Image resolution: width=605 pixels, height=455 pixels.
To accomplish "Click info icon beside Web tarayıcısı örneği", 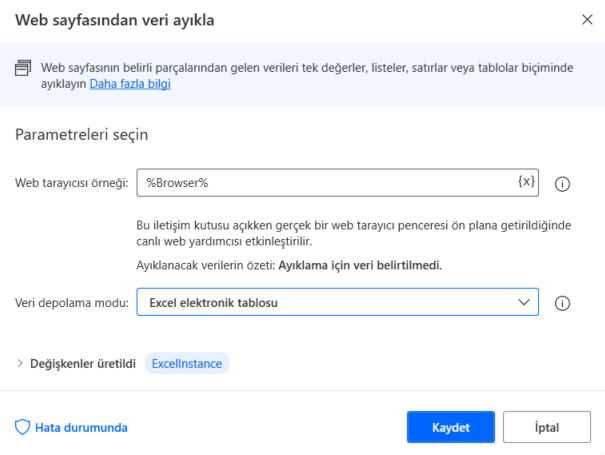I will point(562,184).
